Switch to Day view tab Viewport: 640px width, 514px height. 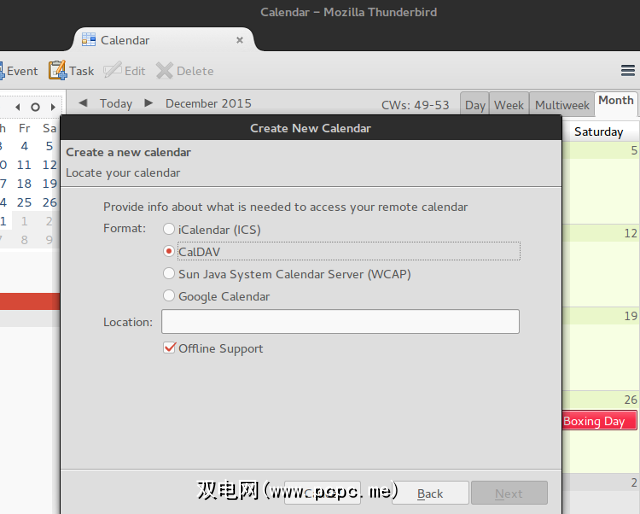pyautogui.click(x=475, y=105)
